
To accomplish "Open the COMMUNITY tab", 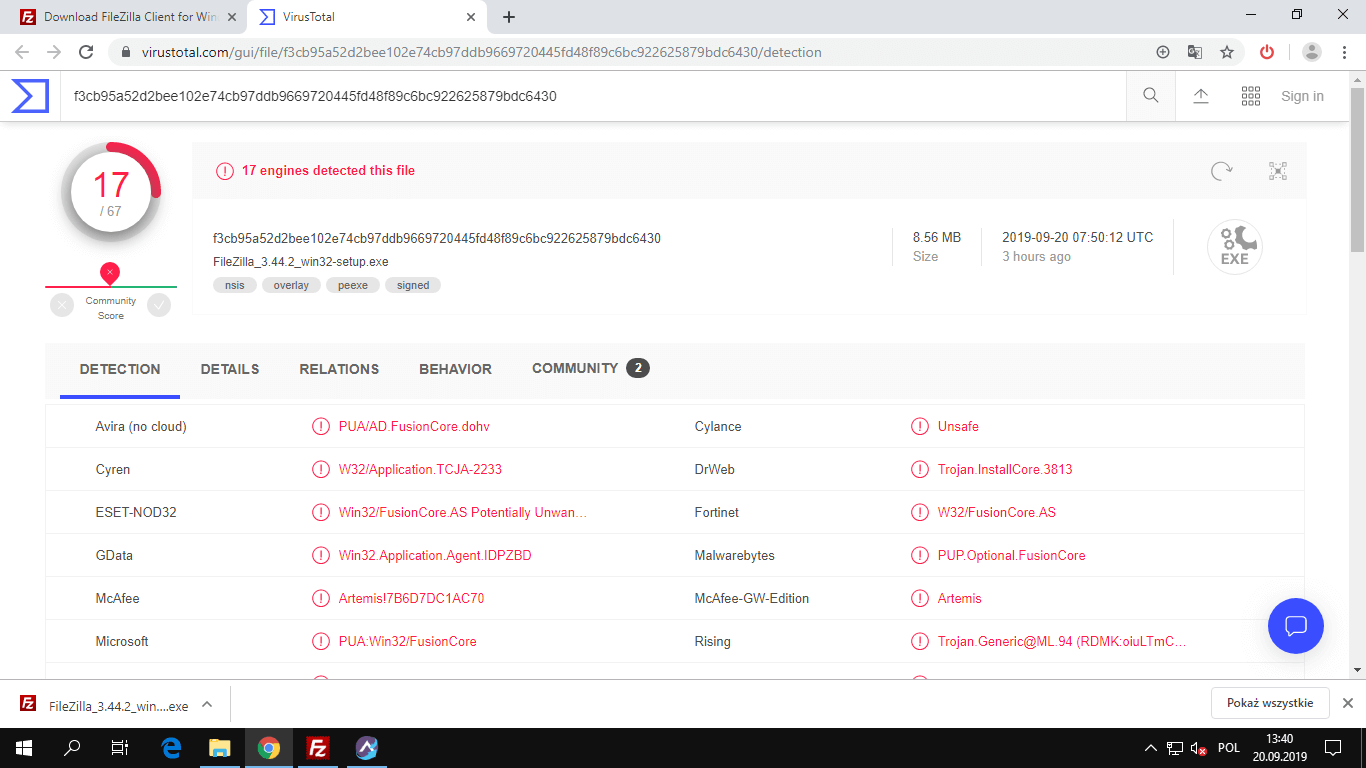I will [590, 369].
